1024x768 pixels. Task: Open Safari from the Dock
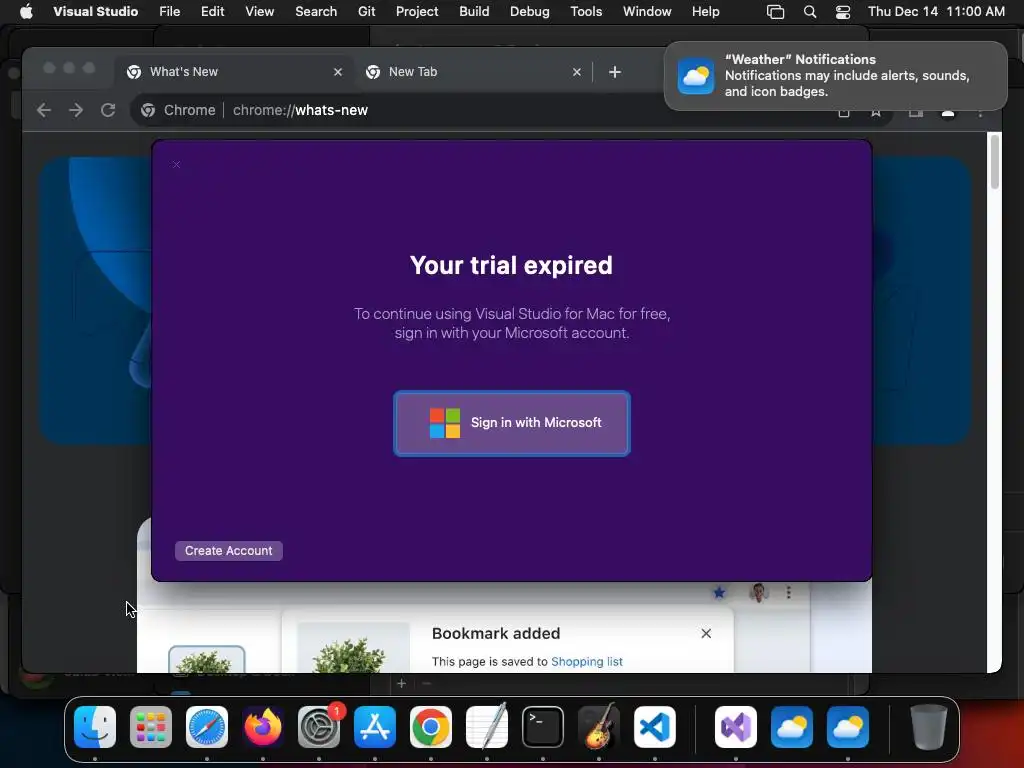206,726
